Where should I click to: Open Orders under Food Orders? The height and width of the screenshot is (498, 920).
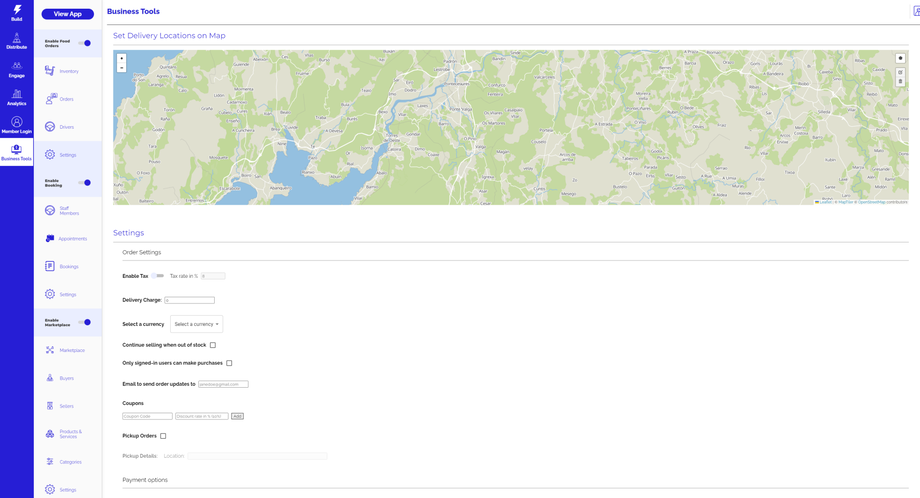60,99
